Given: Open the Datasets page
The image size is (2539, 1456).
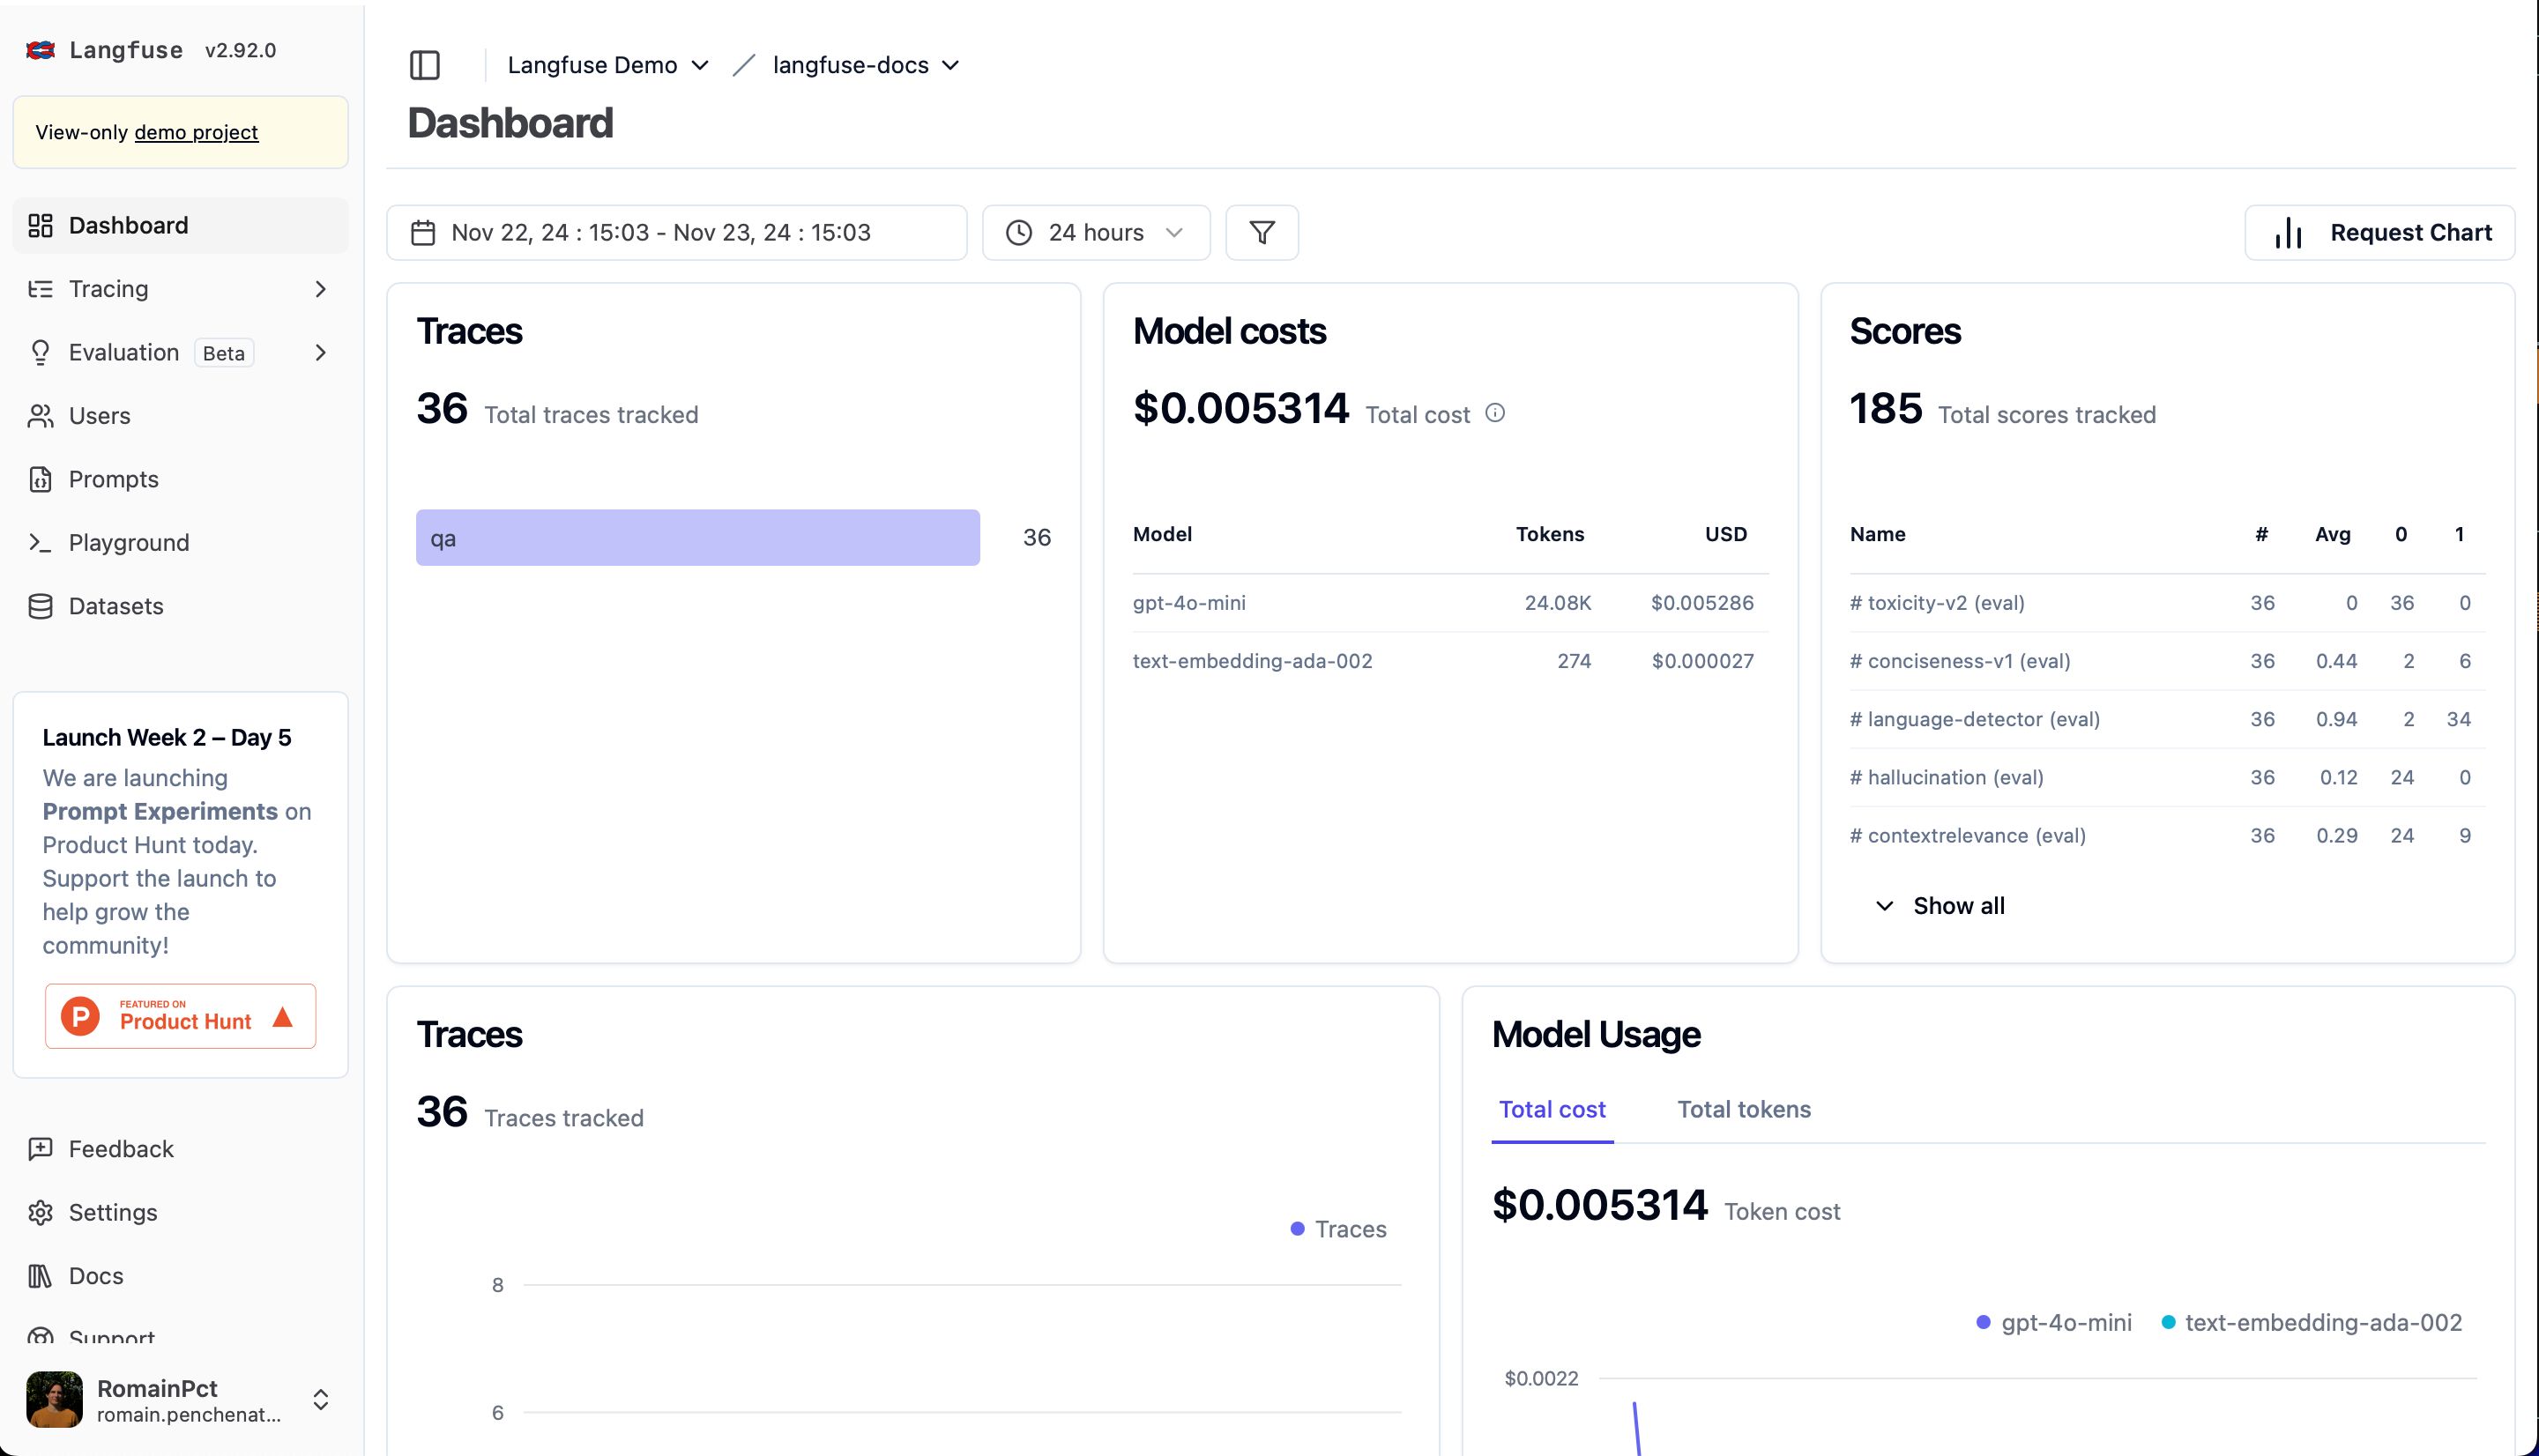Looking at the screenshot, I should [181, 606].
